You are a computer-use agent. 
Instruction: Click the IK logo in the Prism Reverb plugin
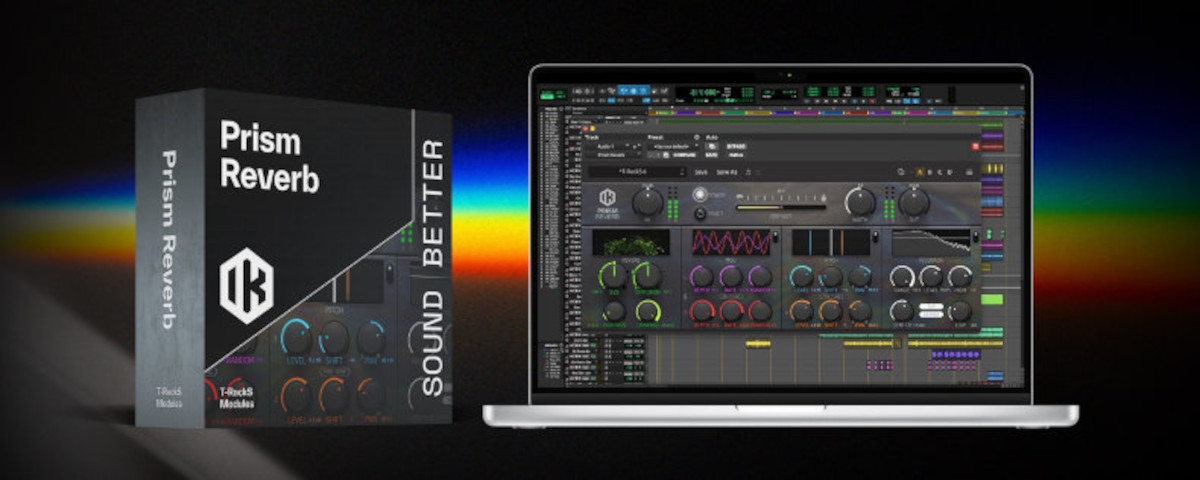coord(608,197)
